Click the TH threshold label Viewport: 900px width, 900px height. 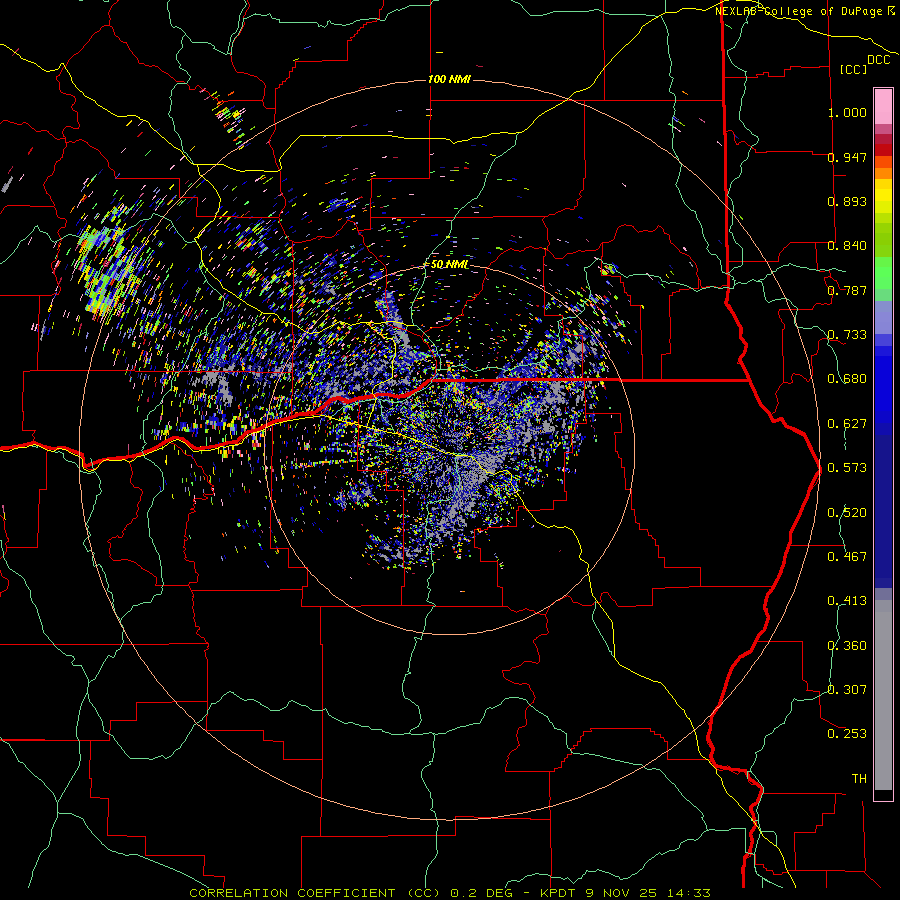click(859, 779)
